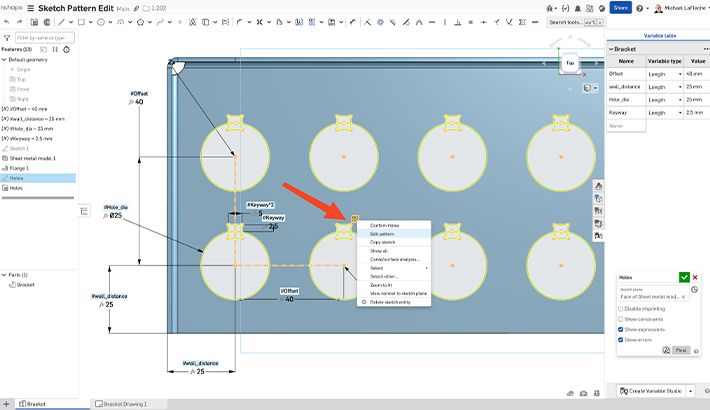Viewport: 710px width, 410px height.
Task: Click the Filter by name or type field
Action: [x=44, y=38]
